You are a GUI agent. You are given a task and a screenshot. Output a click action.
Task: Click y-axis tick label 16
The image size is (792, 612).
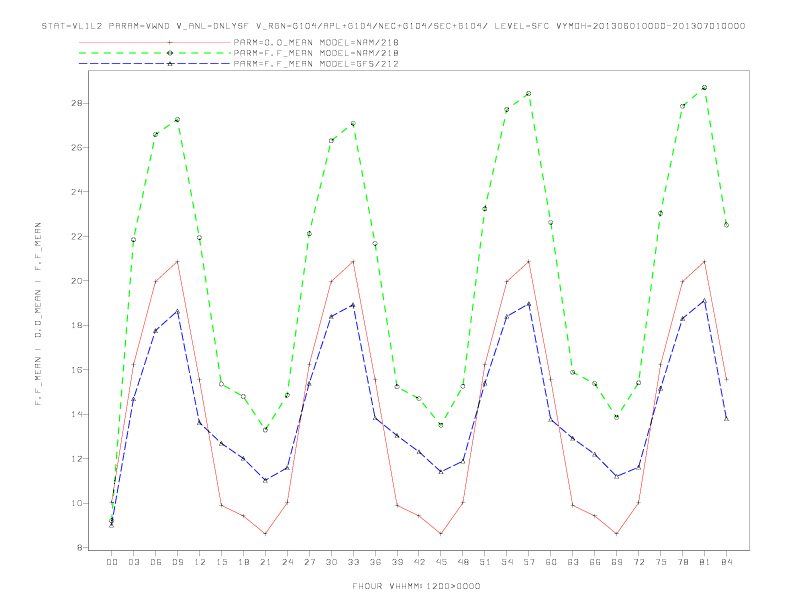point(78,370)
